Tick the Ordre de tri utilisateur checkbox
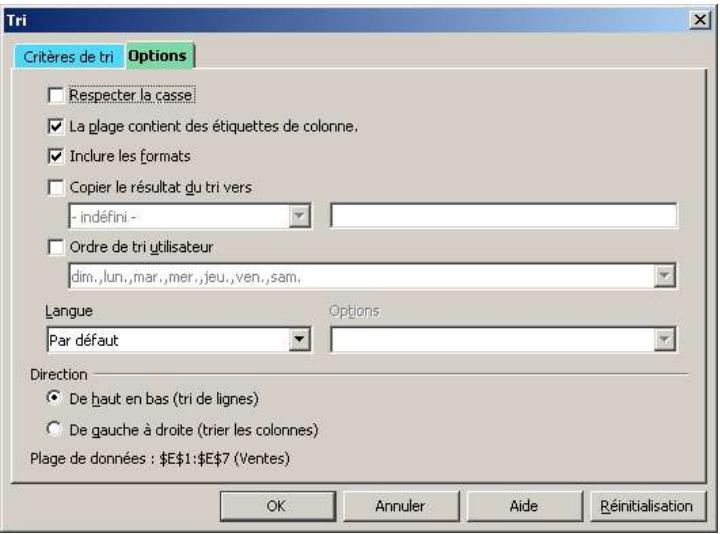The width and height of the screenshot is (720, 534). pos(56,247)
